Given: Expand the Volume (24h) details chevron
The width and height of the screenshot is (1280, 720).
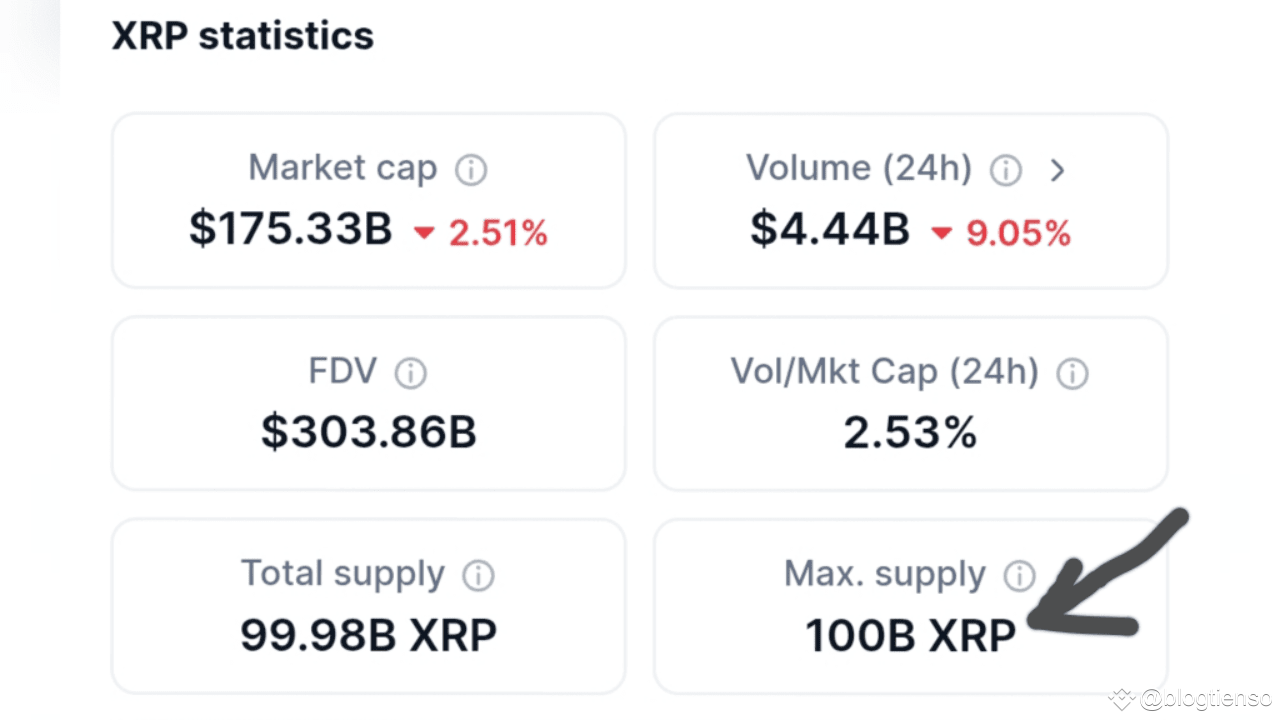Looking at the screenshot, I should [1058, 170].
